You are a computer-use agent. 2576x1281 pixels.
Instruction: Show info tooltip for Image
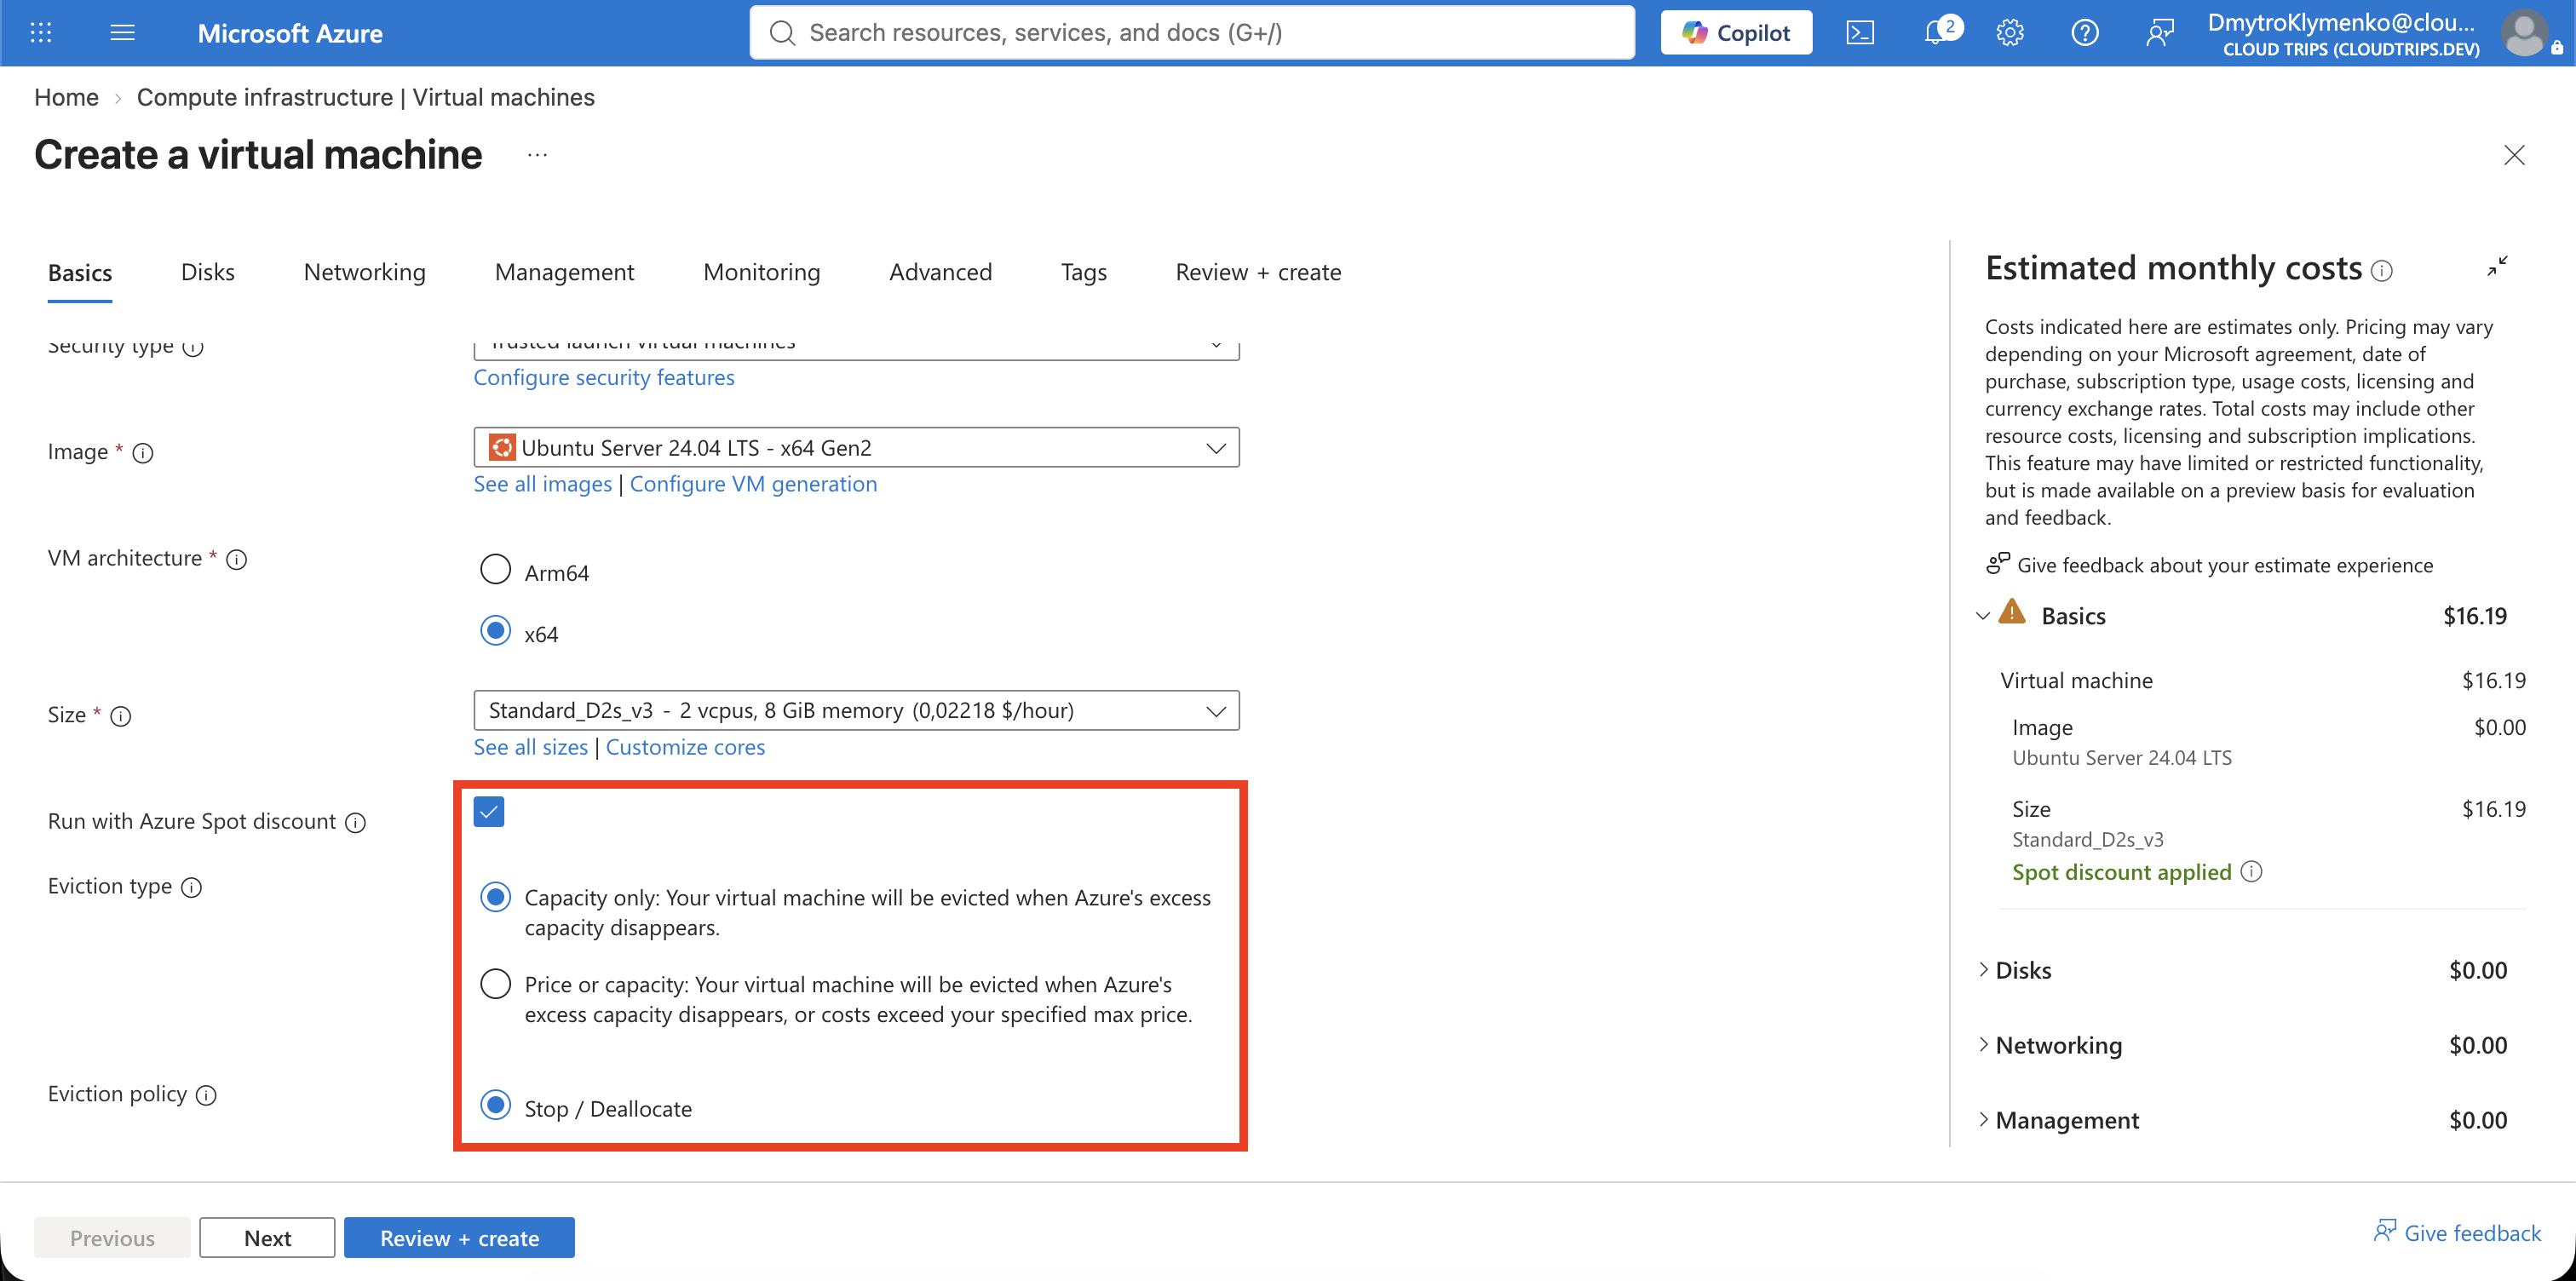143,453
